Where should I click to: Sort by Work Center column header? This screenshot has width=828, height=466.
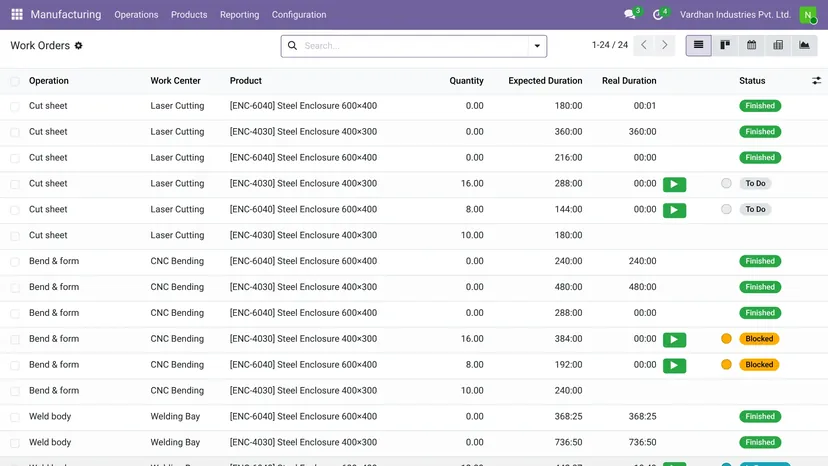pos(175,81)
